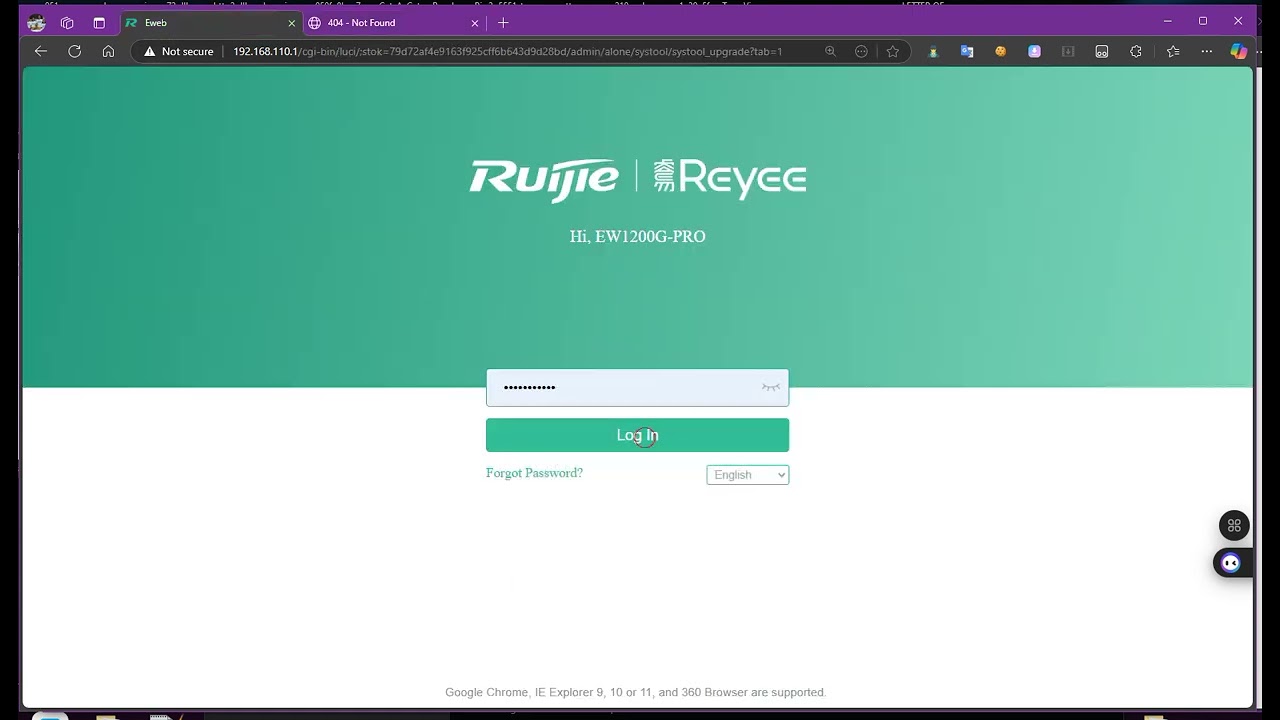Open the workspaces icon in title bar
Screen dimensions: 1280x720
click(x=67, y=22)
